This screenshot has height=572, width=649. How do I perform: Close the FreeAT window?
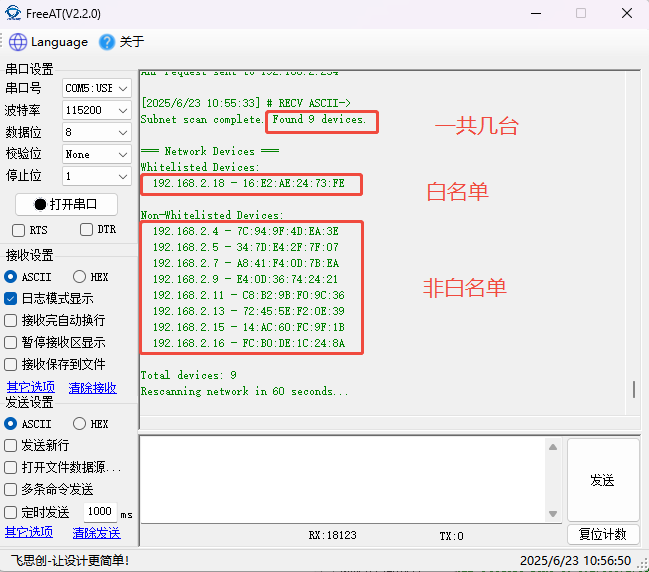tap(627, 14)
